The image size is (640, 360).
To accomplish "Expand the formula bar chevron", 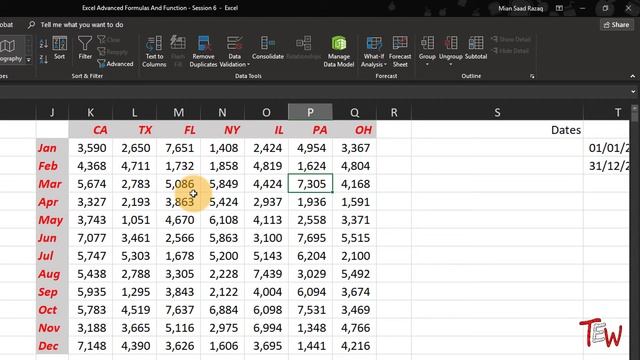I will (x=633, y=92).
